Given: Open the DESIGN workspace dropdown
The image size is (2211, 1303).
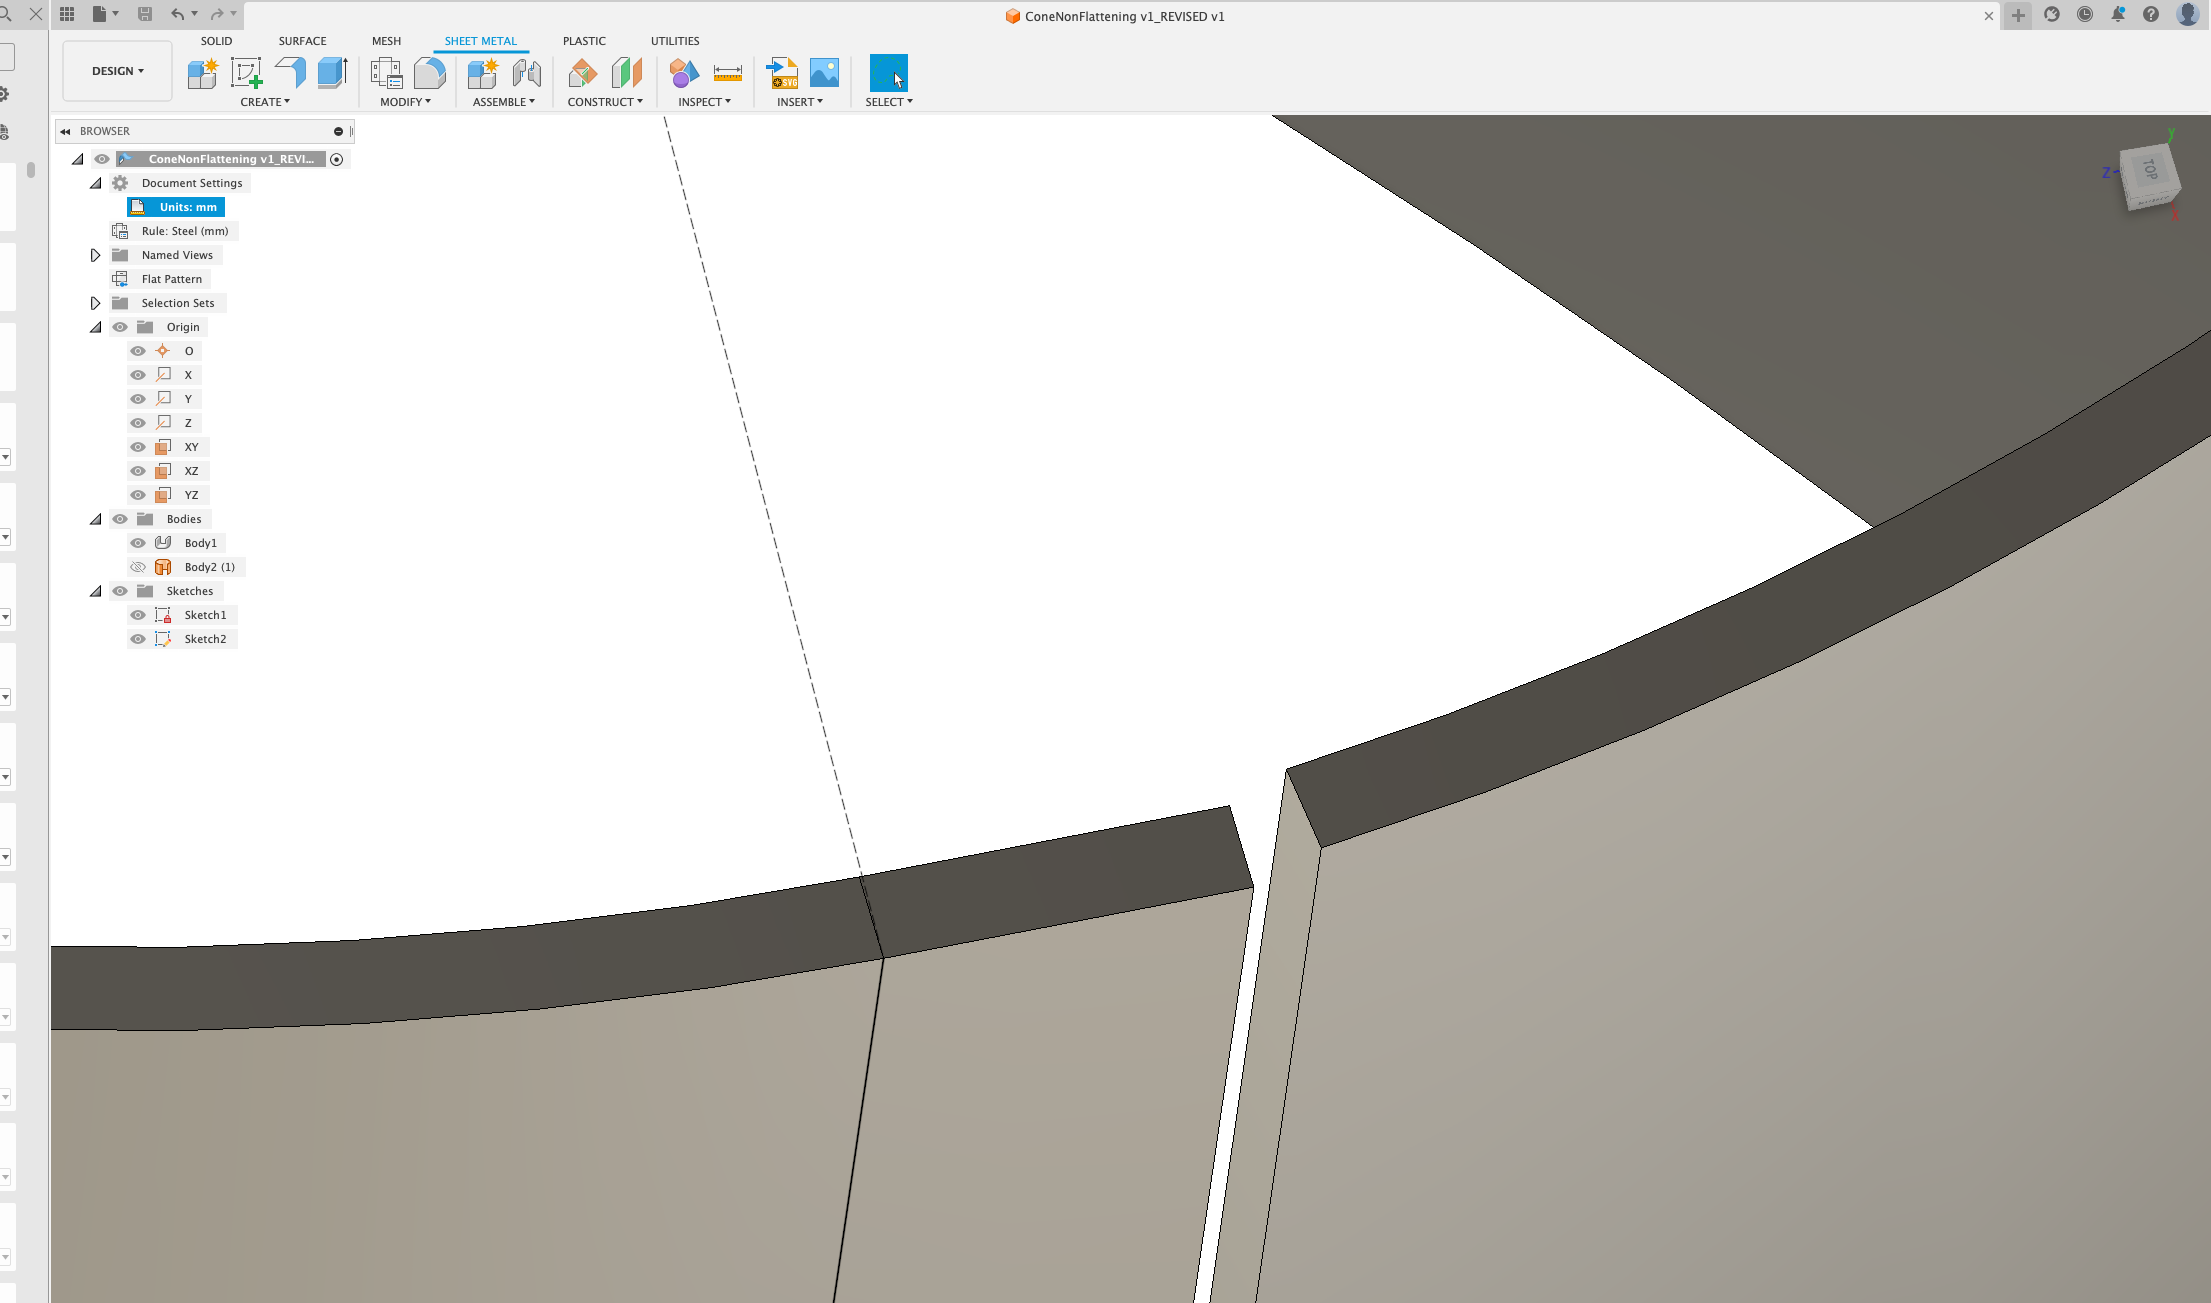Looking at the screenshot, I should [x=117, y=70].
